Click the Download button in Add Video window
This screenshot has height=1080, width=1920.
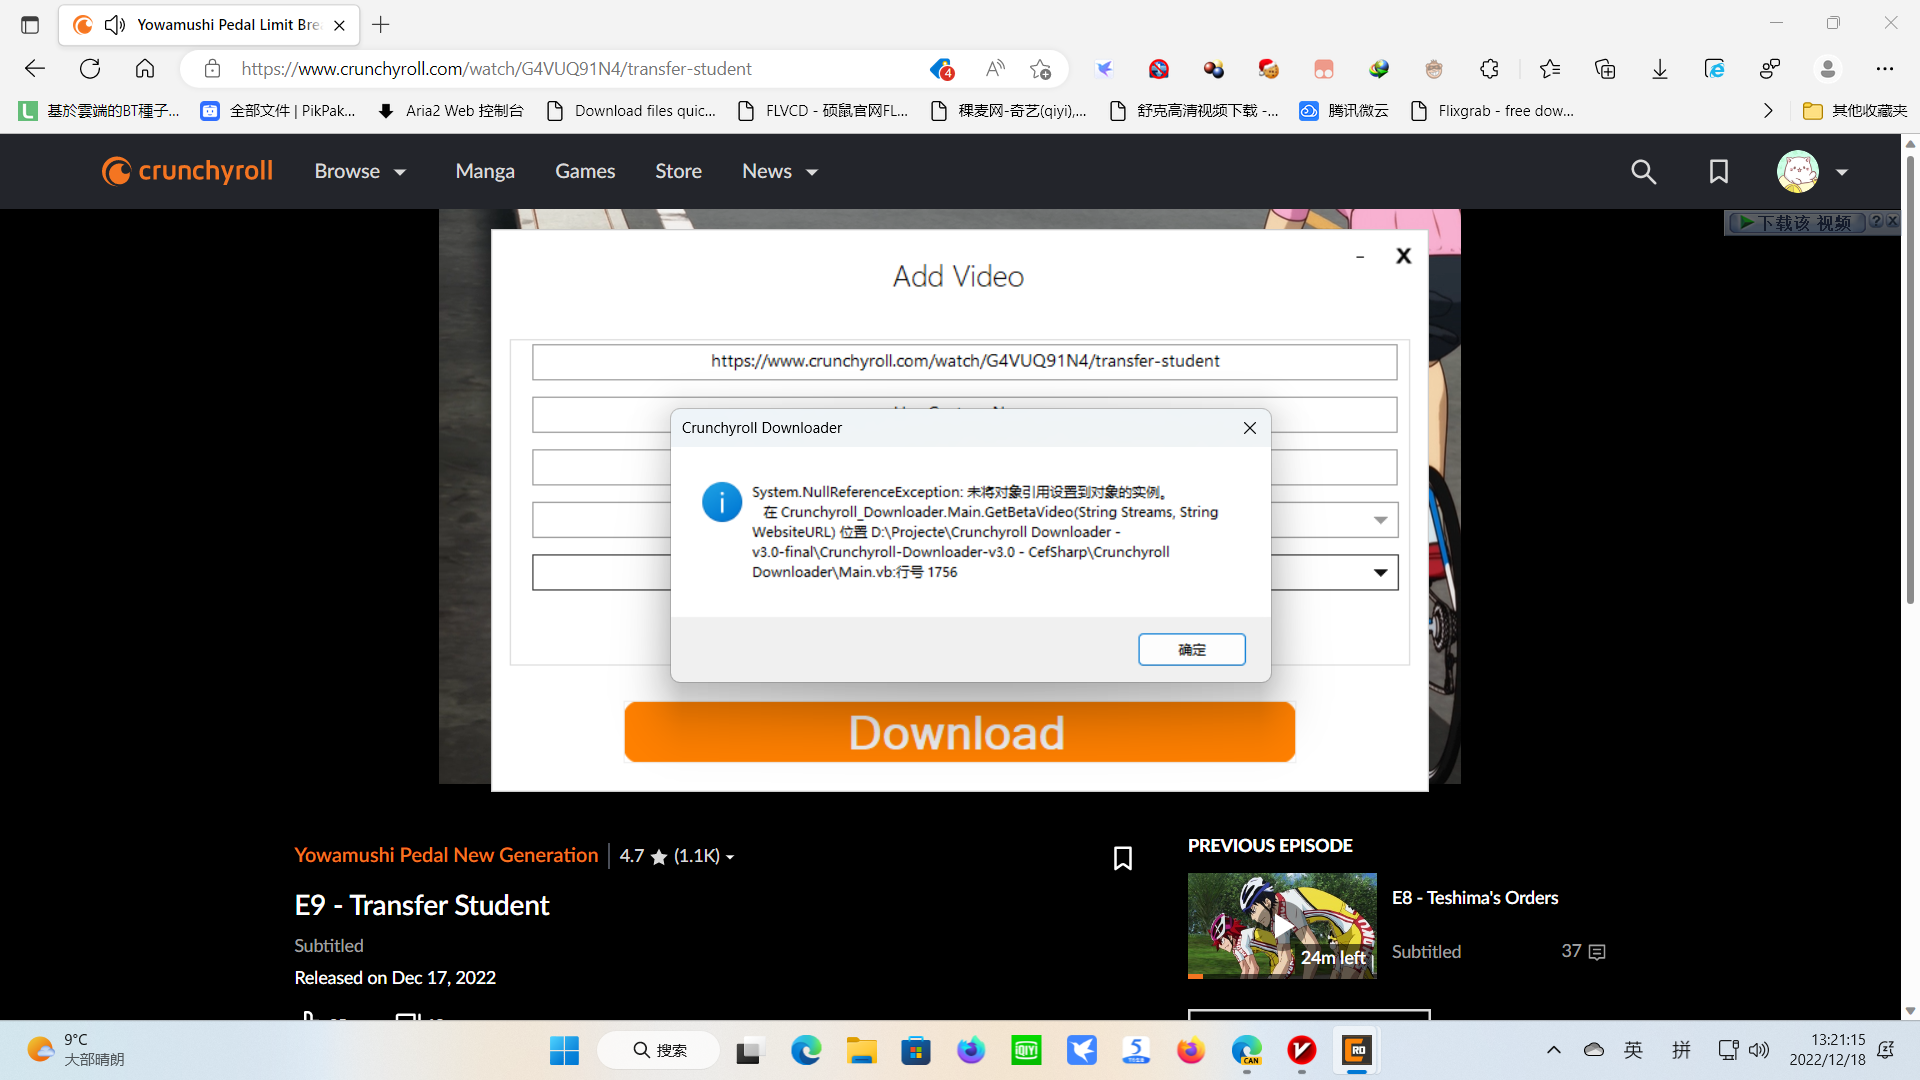958,731
